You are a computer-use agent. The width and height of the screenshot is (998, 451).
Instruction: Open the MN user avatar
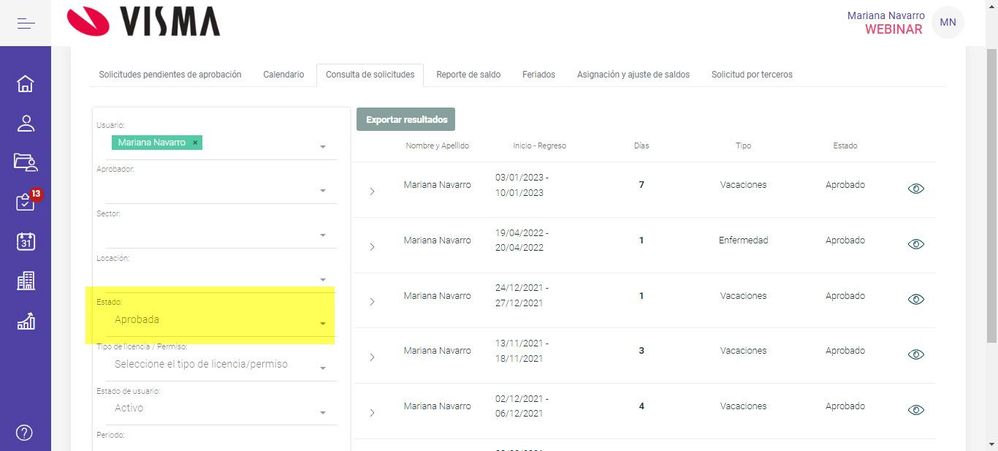pos(948,23)
